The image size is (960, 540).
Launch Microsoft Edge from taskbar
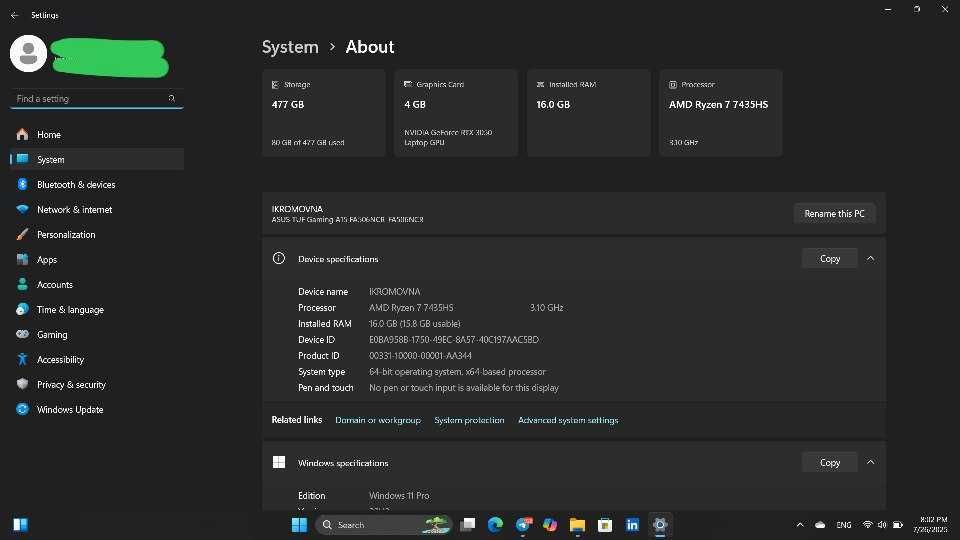(x=495, y=525)
